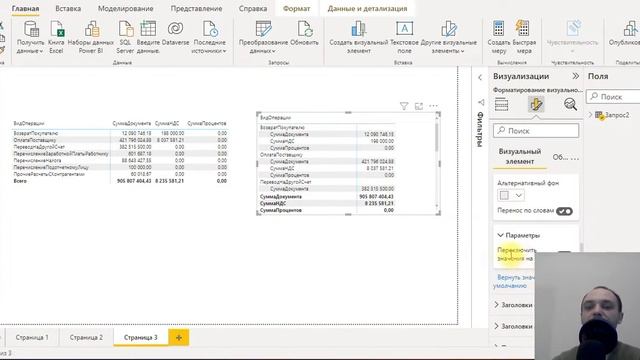This screenshot has width=640, height=360.
Task: Click the Альтернативный фон color swatch
Action: point(504,196)
